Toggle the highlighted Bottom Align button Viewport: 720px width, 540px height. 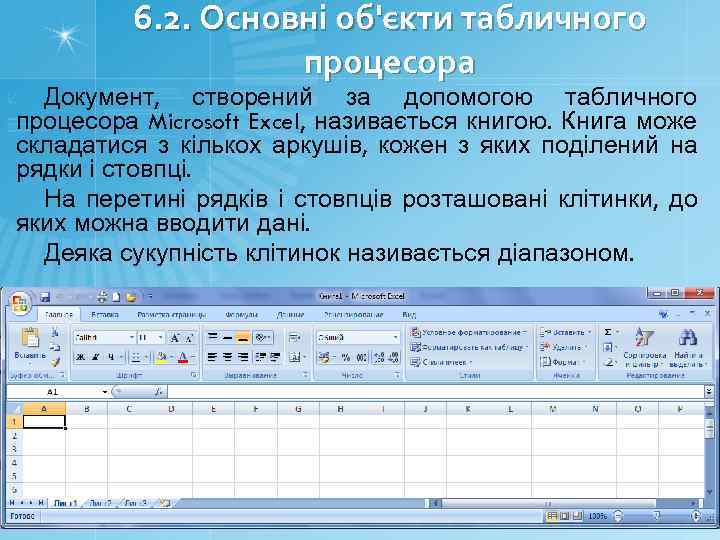(243, 338)
